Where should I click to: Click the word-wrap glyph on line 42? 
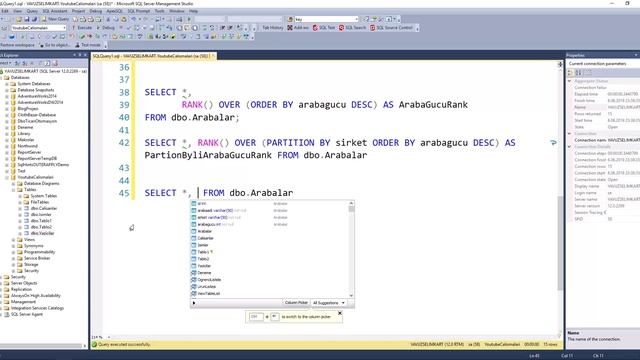553,142
